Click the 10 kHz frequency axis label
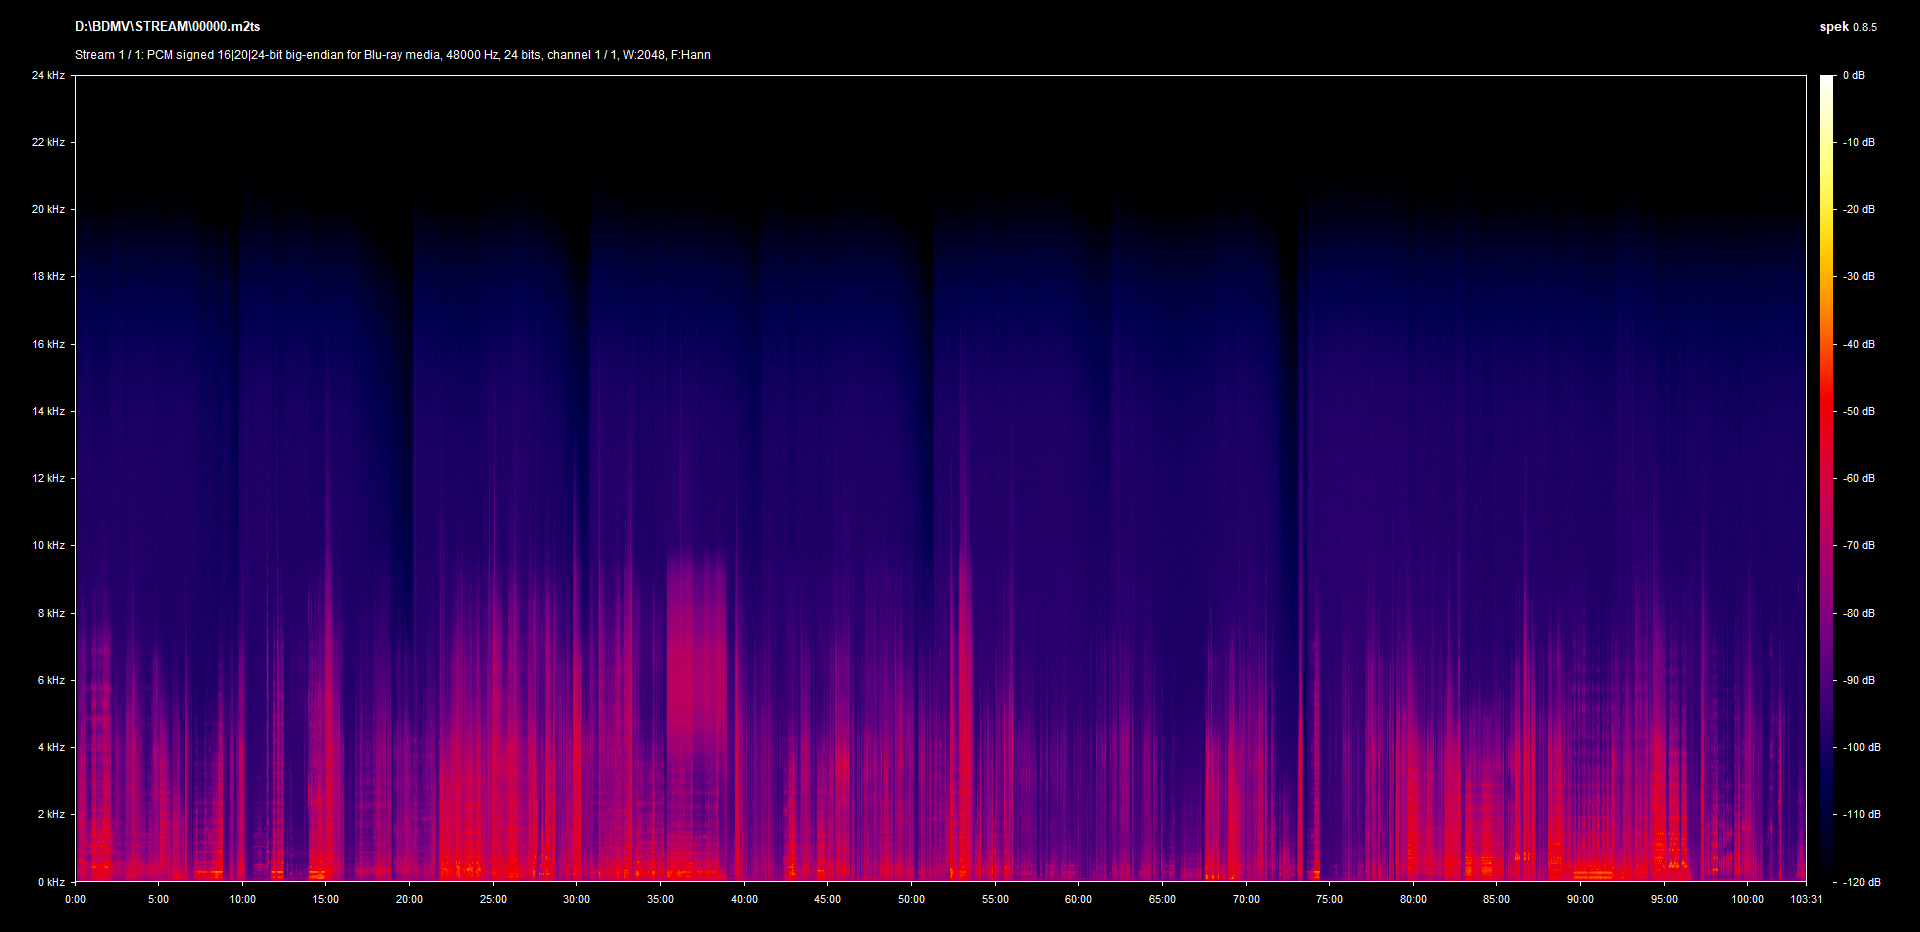 point(48,545)
